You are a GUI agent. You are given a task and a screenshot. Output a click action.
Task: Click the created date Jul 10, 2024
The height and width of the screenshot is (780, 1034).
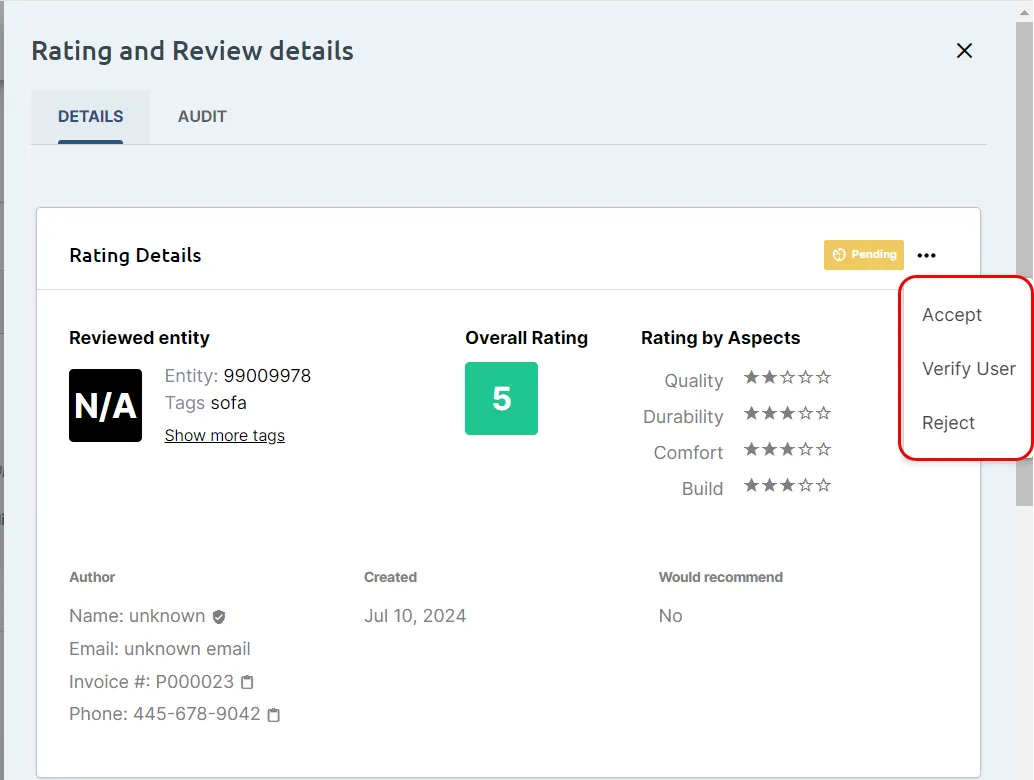[415, 616]
